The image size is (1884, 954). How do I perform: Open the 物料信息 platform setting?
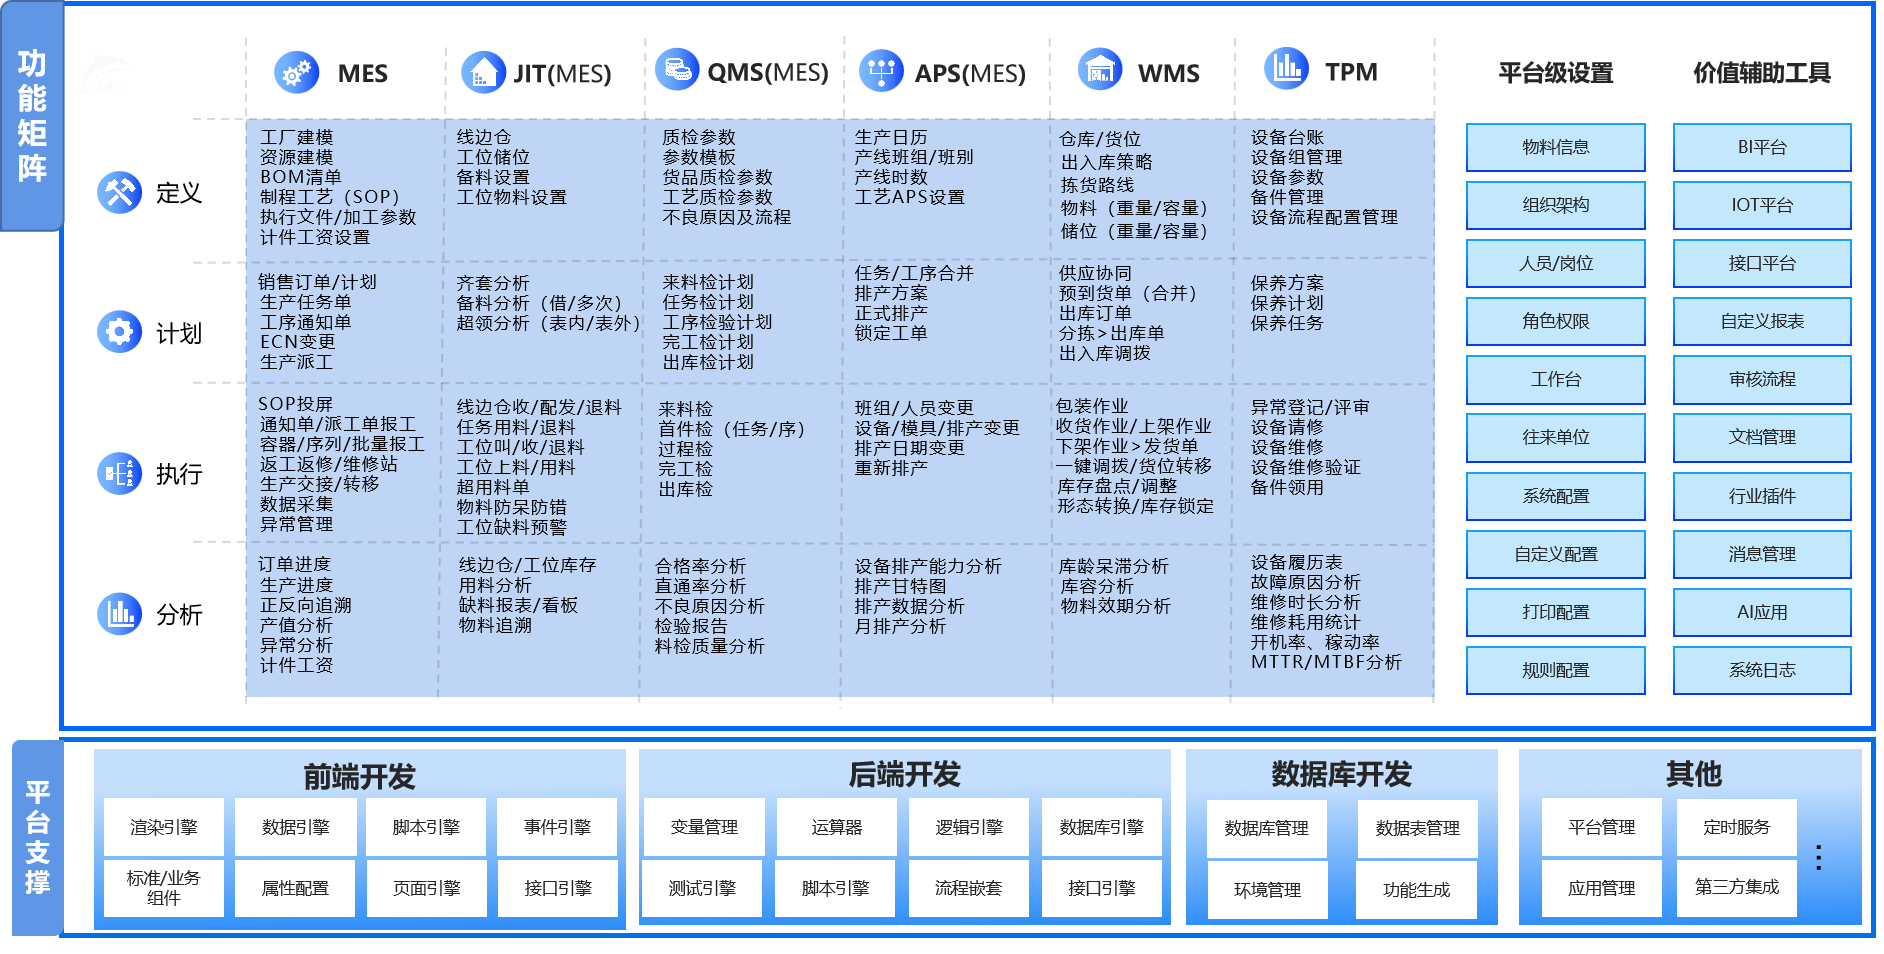1555,148
